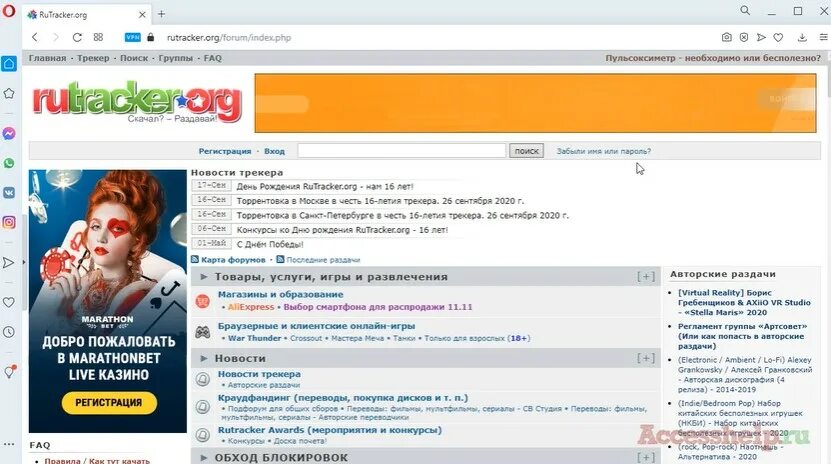
Task: Add the page to bookmarks with the heart icon
Action: (778, 37)
